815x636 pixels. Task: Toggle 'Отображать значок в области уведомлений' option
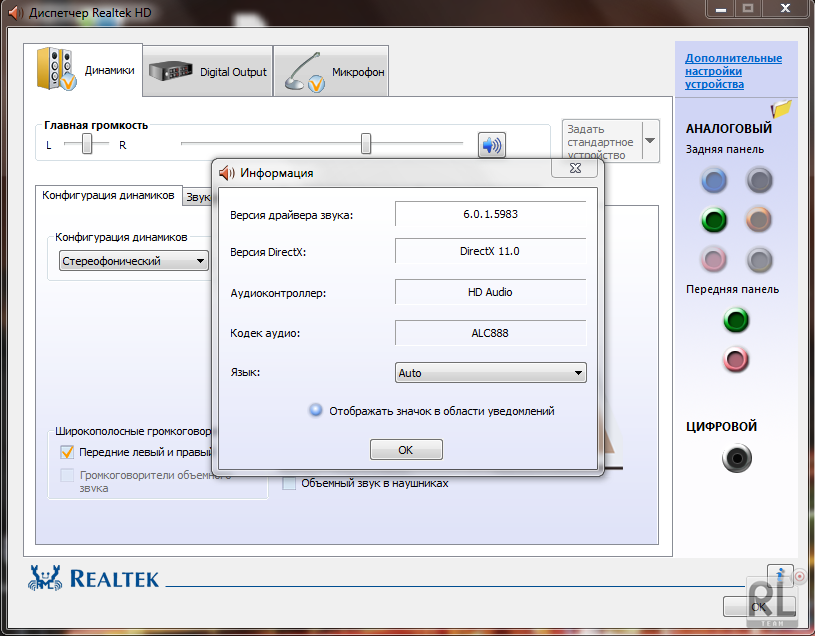tap(316, 410)
